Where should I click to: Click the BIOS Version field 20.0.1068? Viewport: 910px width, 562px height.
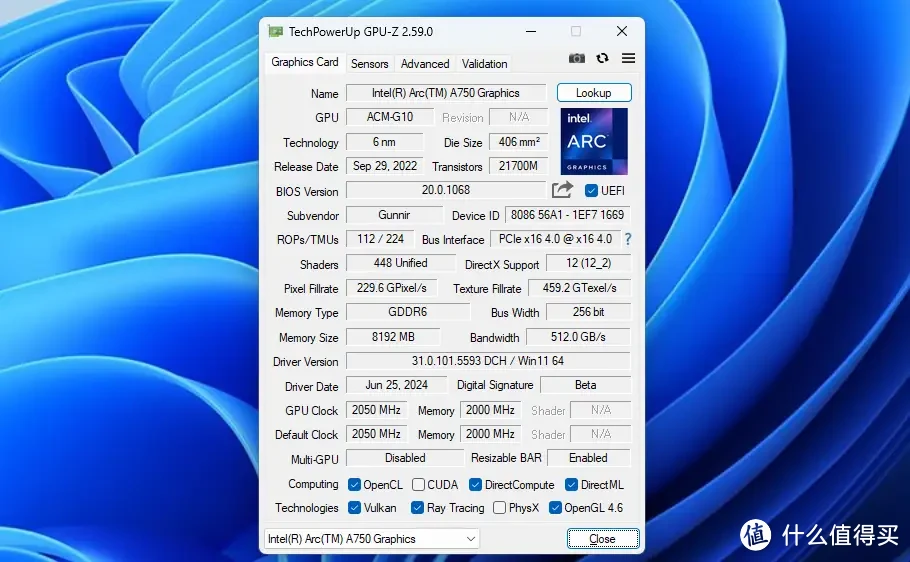click(x=446, y=190)
